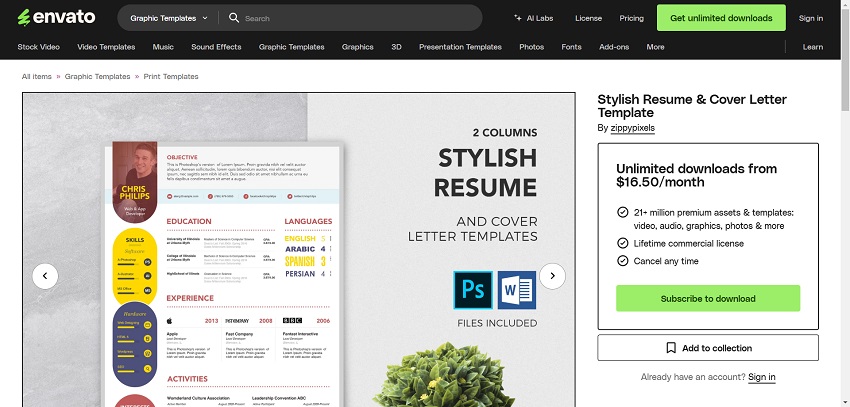Click Subscribe to download button
The height and width of the screenshot is (407, 850).
click(708, 298)
